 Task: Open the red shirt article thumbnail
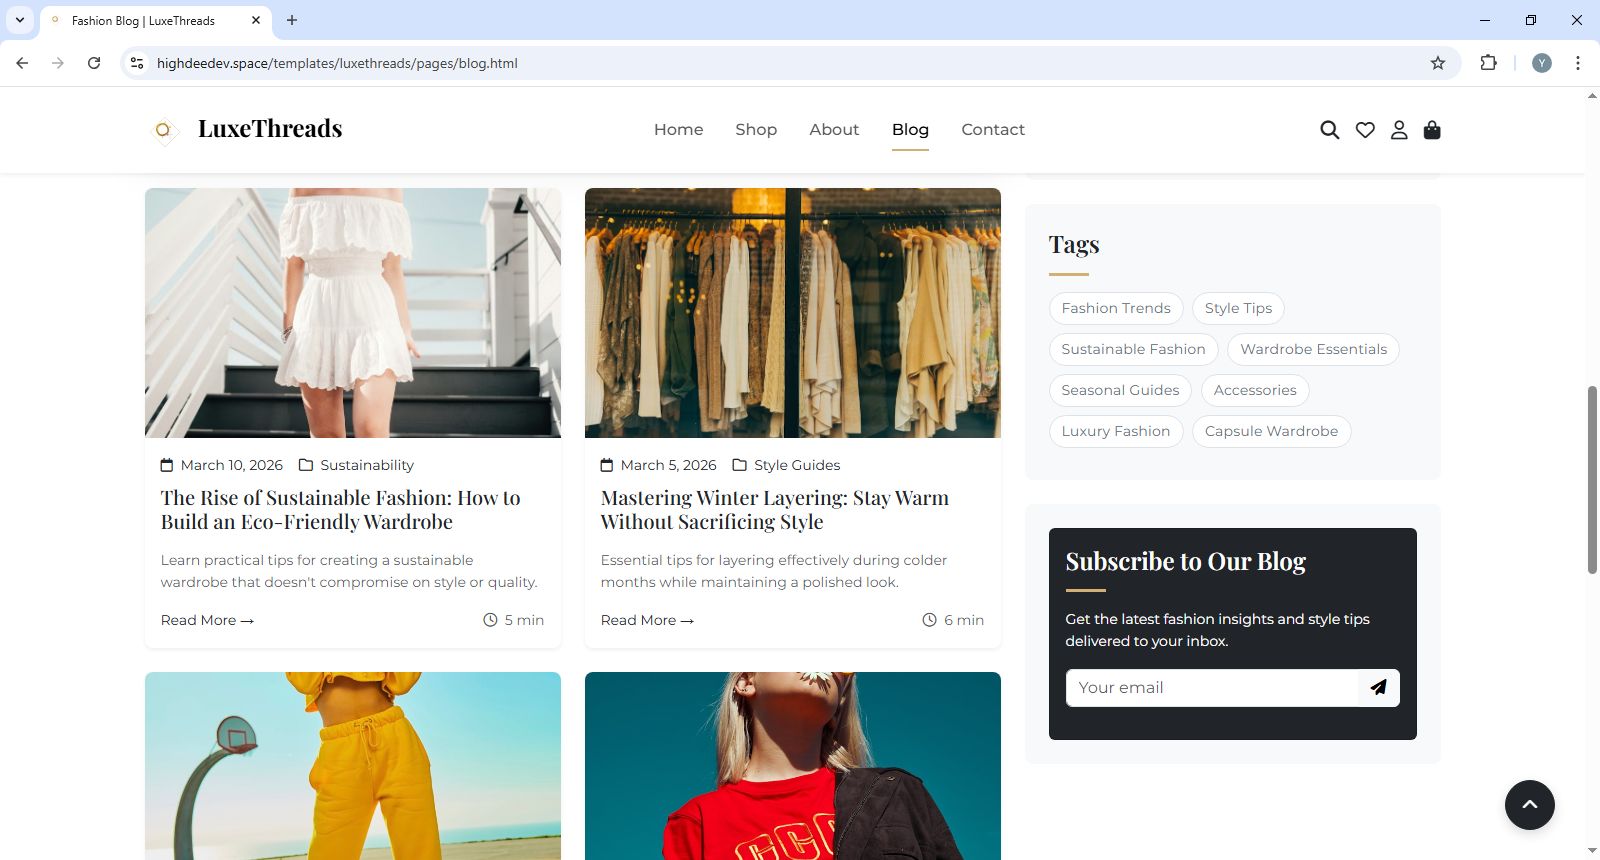793,766
